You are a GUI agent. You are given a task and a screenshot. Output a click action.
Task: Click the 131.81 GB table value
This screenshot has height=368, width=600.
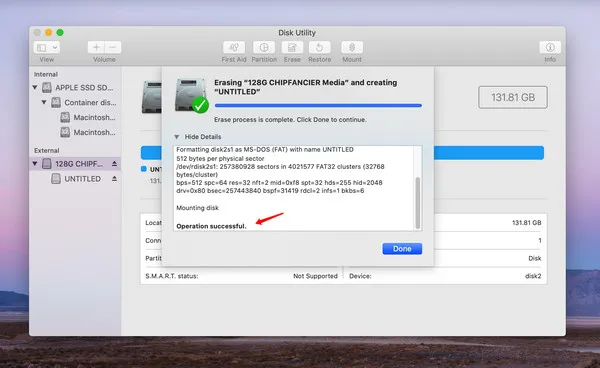pos(527,223)
